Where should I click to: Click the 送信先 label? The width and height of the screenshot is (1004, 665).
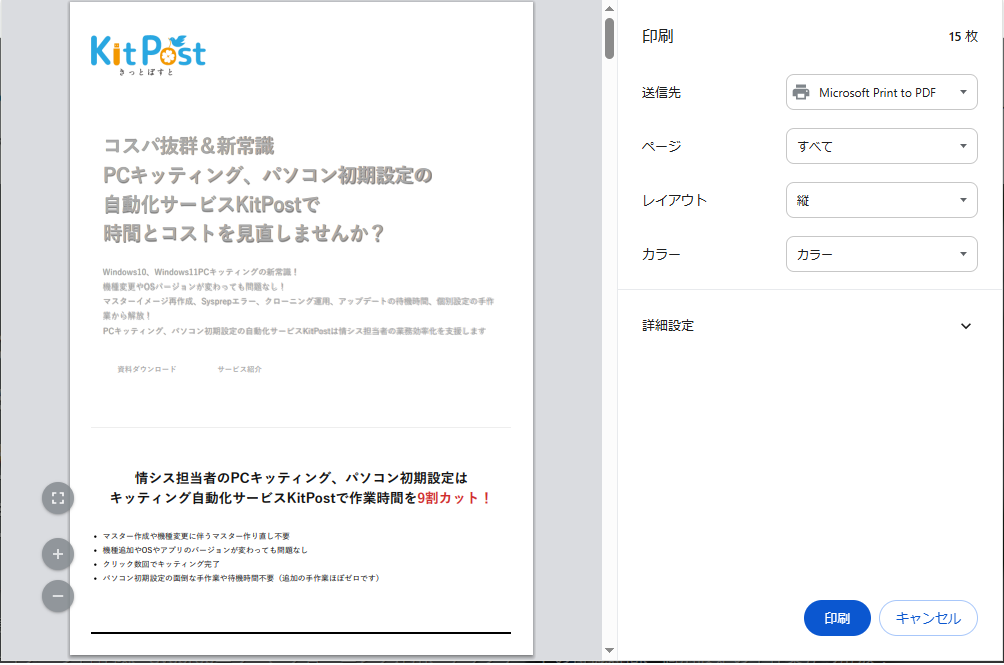click(661, 92)
